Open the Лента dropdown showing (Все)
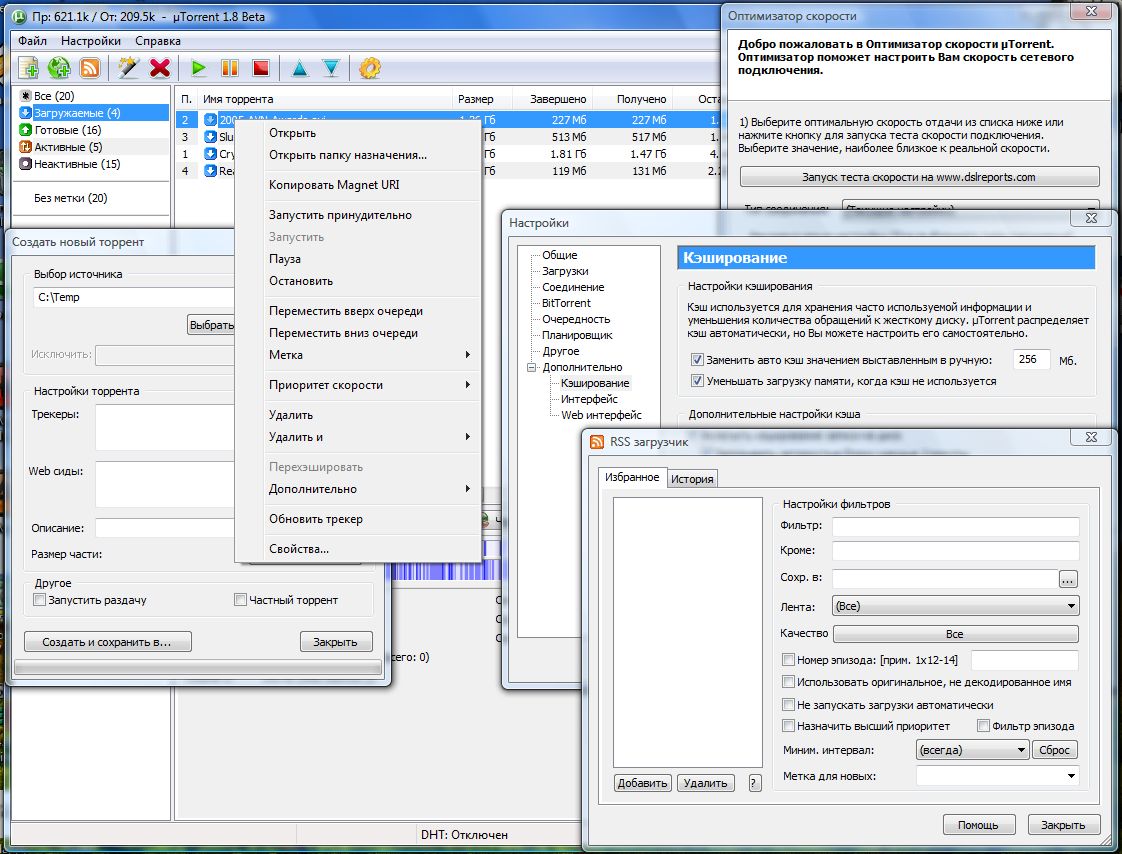Image resolution: width=1122 pixels, height=854 pixels. pyautogui.click(x=955, y=606)
